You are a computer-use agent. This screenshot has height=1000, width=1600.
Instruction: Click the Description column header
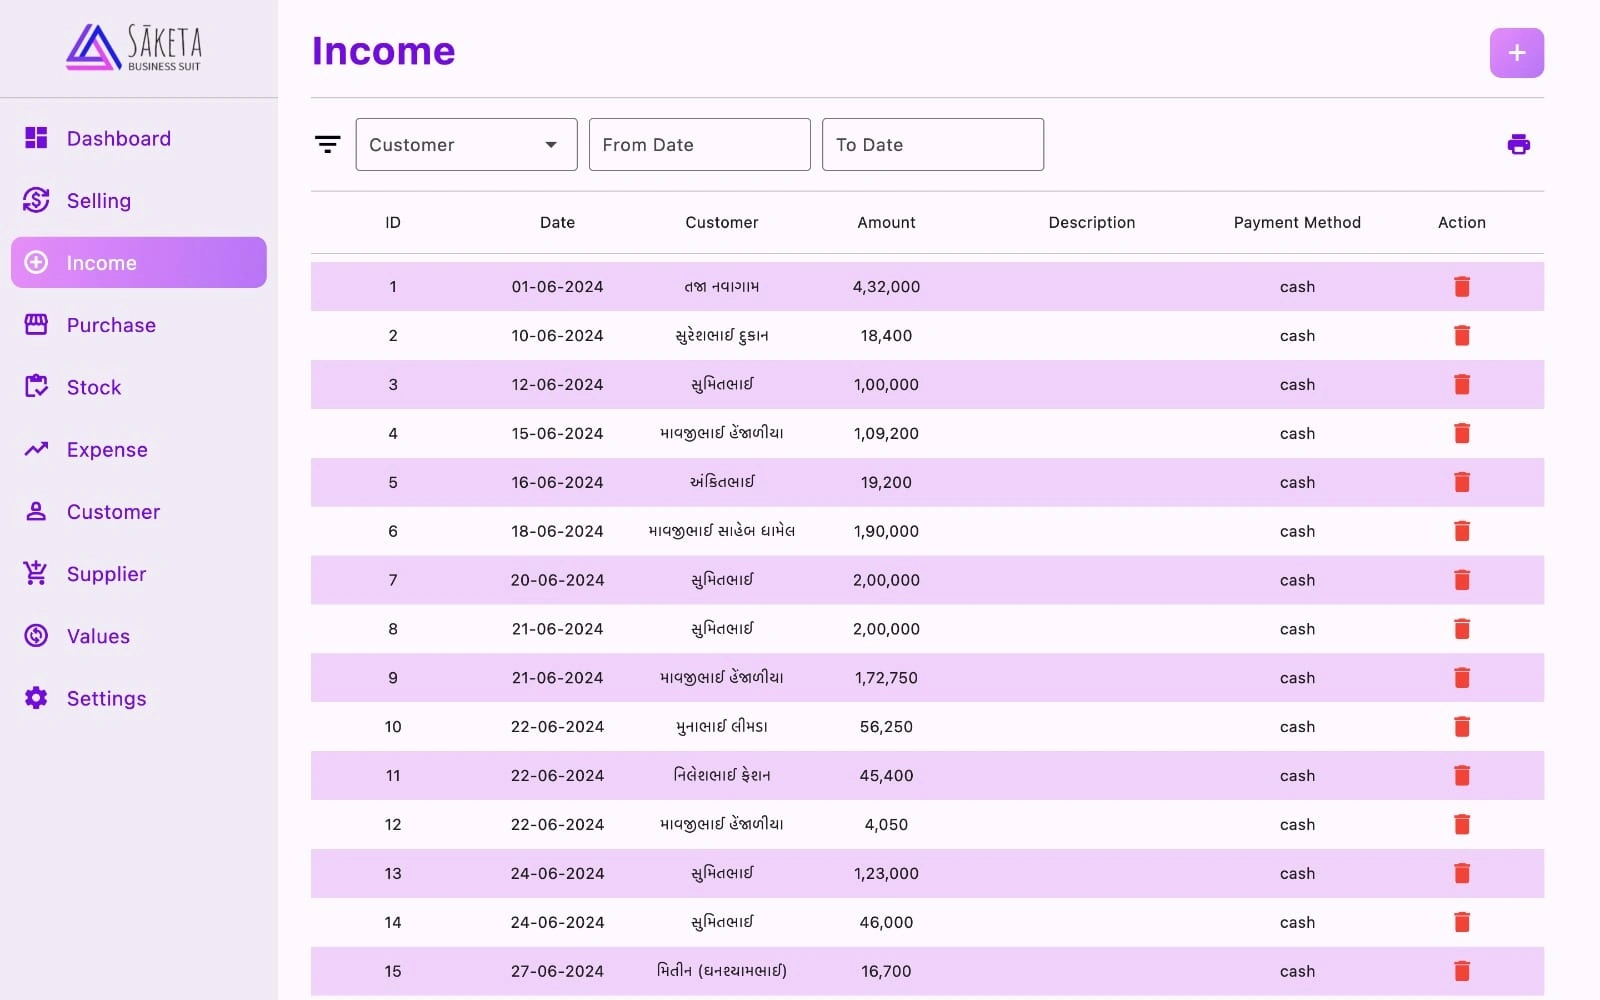click(x=1092, y=222)
